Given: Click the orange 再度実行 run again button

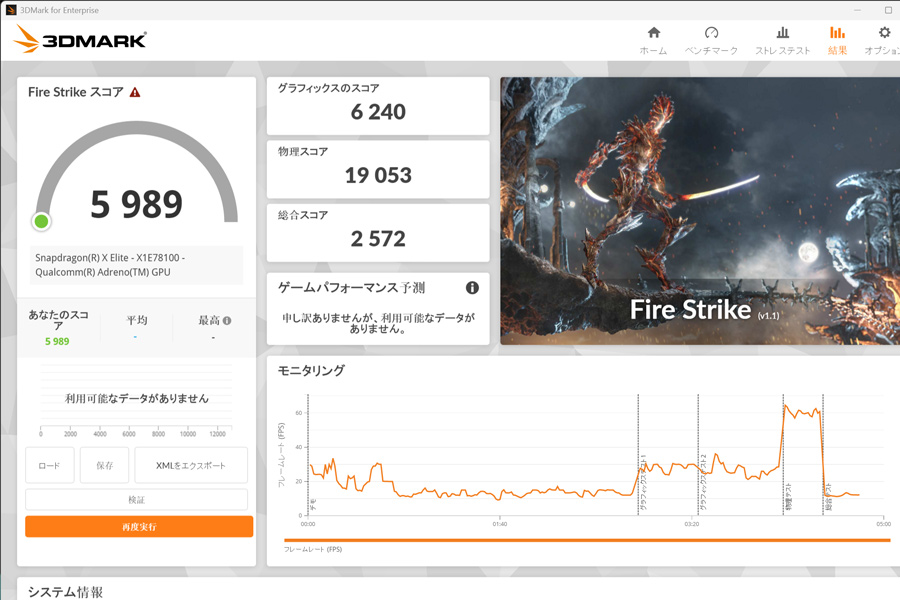Looking at the screenshot, I should point(139,527).
